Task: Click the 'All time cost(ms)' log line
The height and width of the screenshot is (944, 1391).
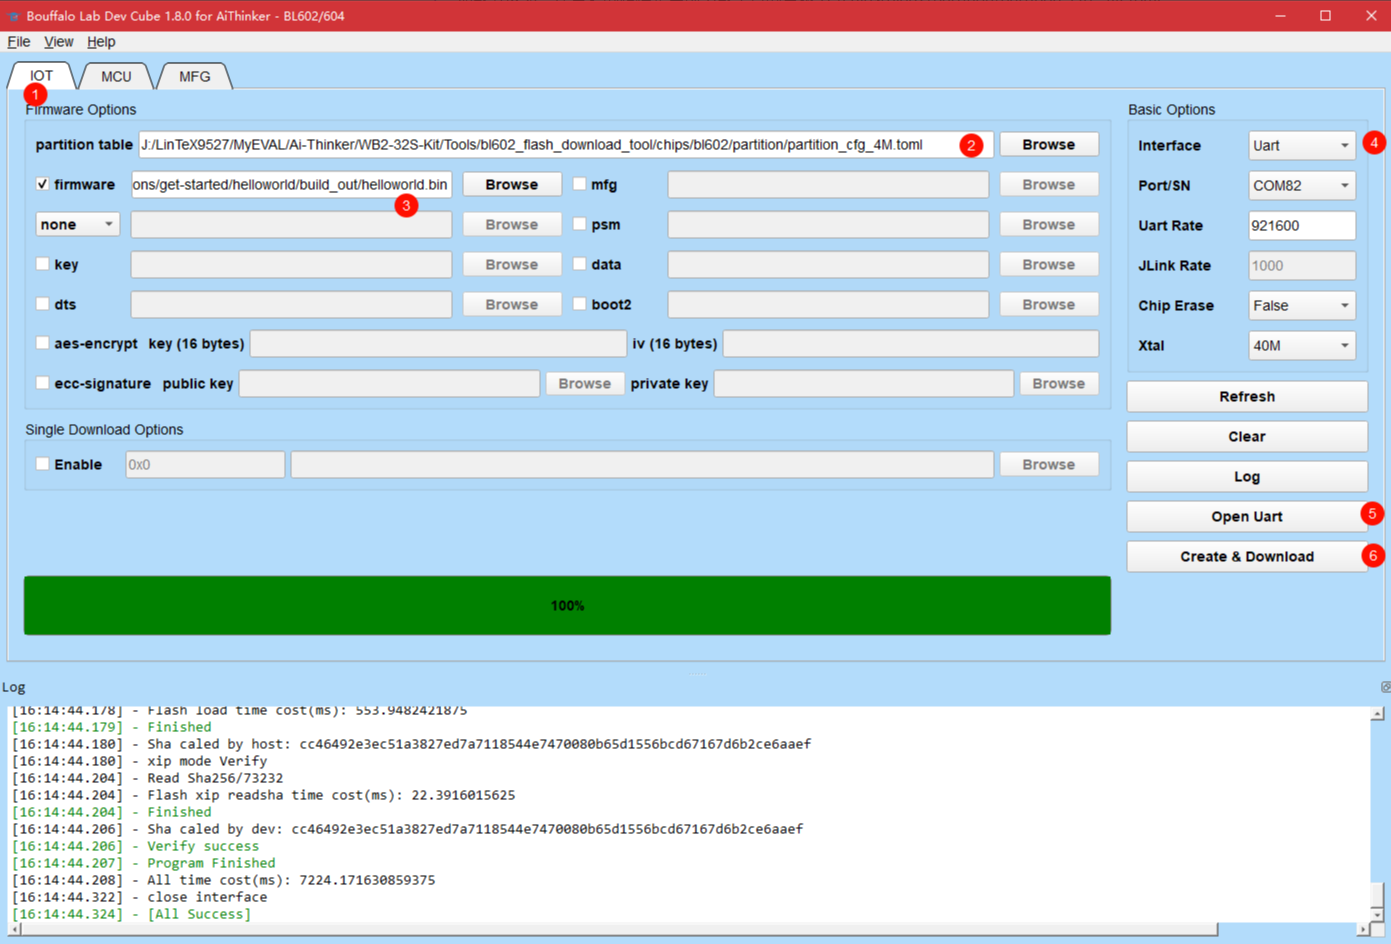Action: (223, 880)
